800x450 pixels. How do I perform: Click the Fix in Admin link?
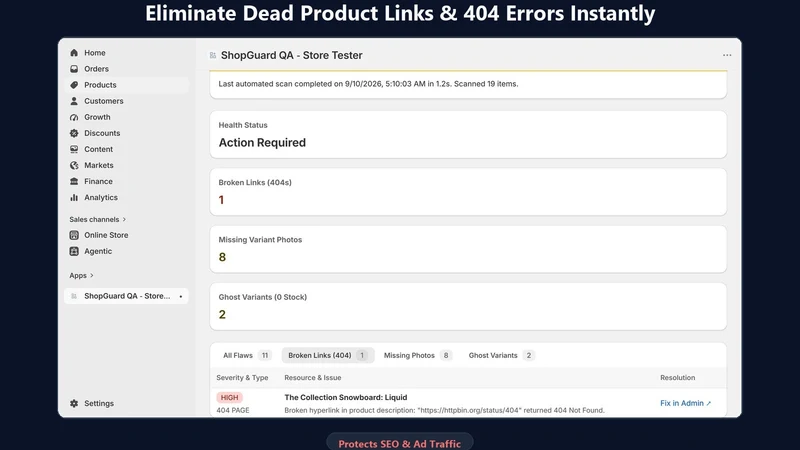(685, 403)
